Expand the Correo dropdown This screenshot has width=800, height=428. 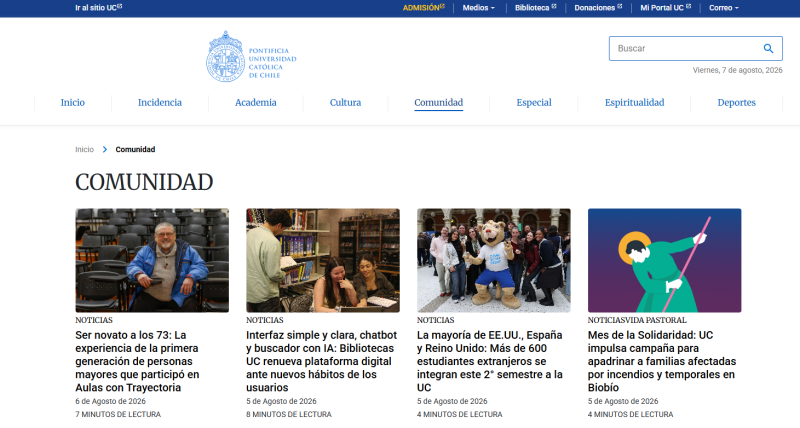[723, 8]
